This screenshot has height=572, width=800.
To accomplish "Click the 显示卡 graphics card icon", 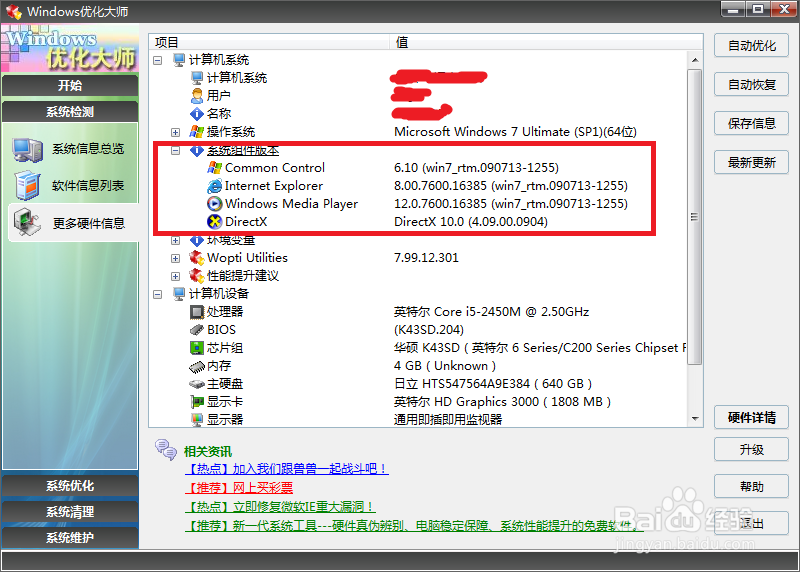I will pyautogui.click(x=197, y=402).
